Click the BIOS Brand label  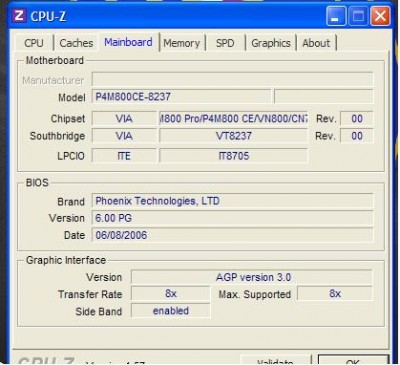[71, 202]
